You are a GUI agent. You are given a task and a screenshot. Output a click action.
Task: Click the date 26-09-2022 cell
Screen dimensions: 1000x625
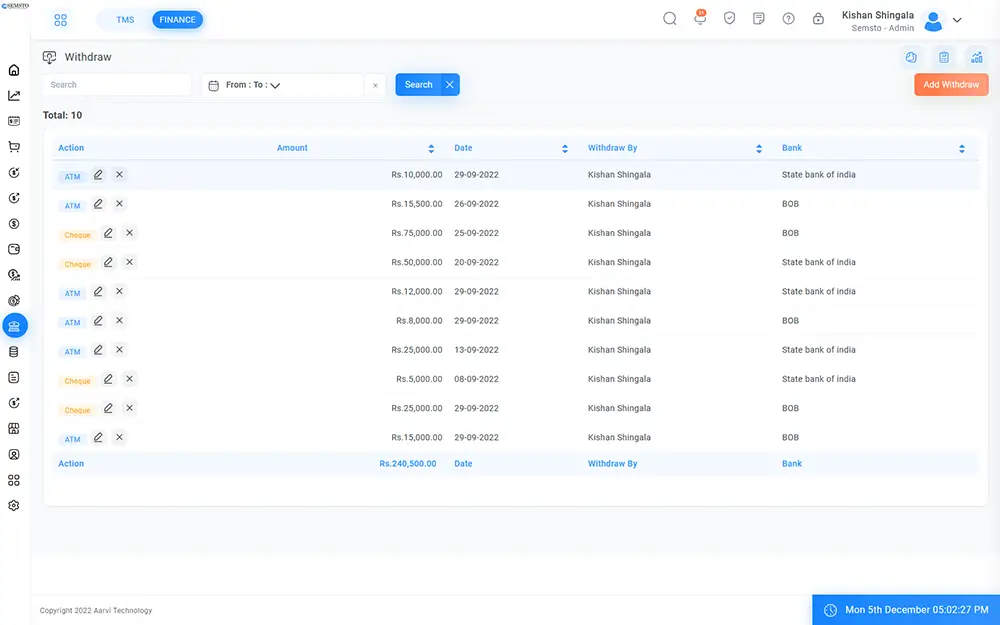pyautogui.click(x=476, y=204)
